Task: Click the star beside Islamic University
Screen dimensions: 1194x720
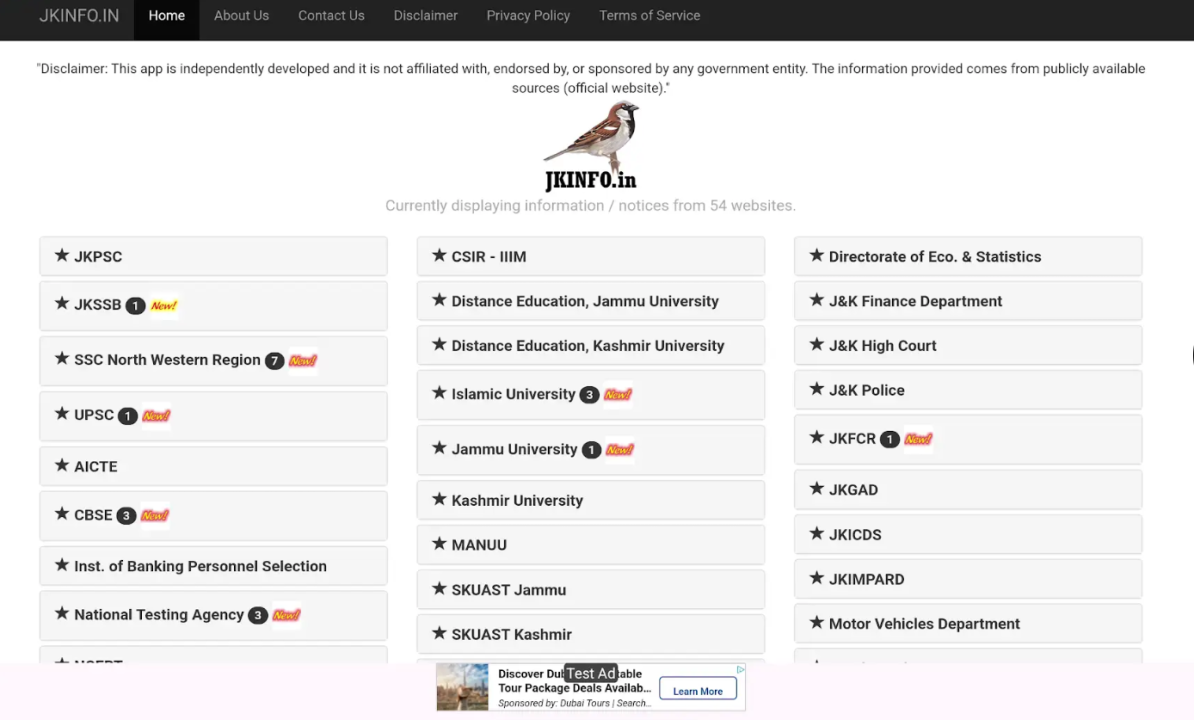Action: [x=439, y=393]
